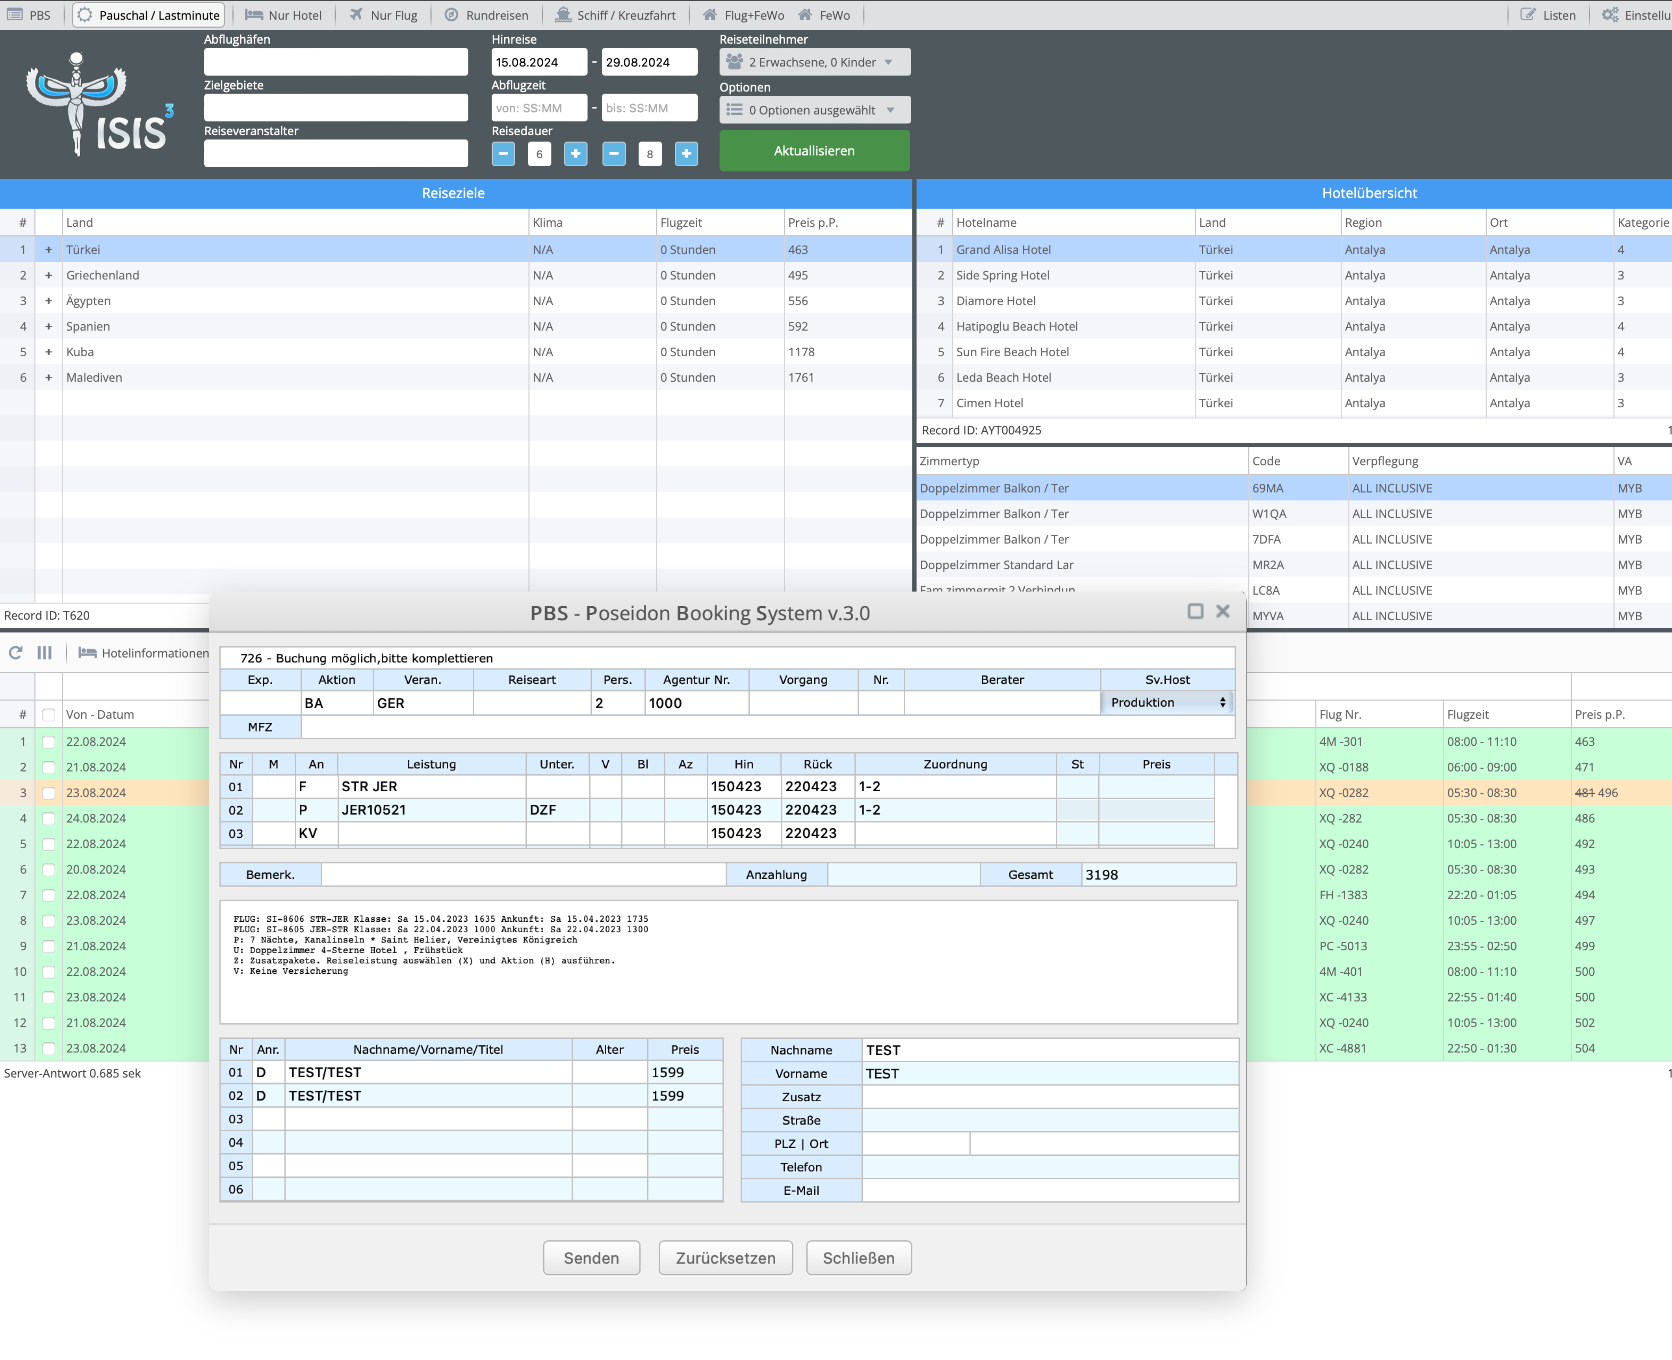Maximize the PBS booking dialog
The width and height of the screenshot is (1672, 1360).
[1195, 611]
